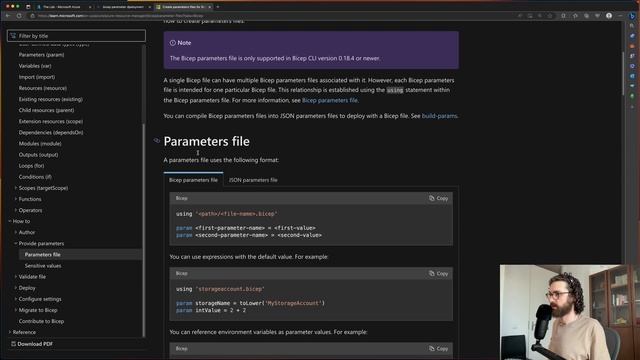The width and height of the screenshot is (640, 360).
Task: Open a new browser tab with the plus
Action: pos(218,7)
